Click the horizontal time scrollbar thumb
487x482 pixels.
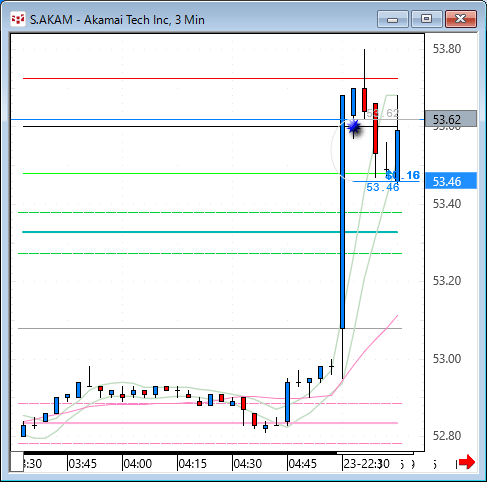375,453
